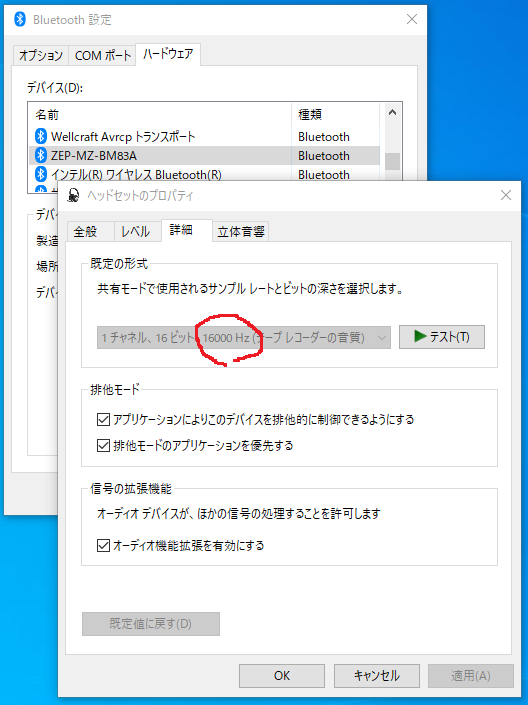Disable オーディオ機能拡張を有効にする checkbox
The width and height of the screenshot is (528, 705).
(x=103, y=545)
